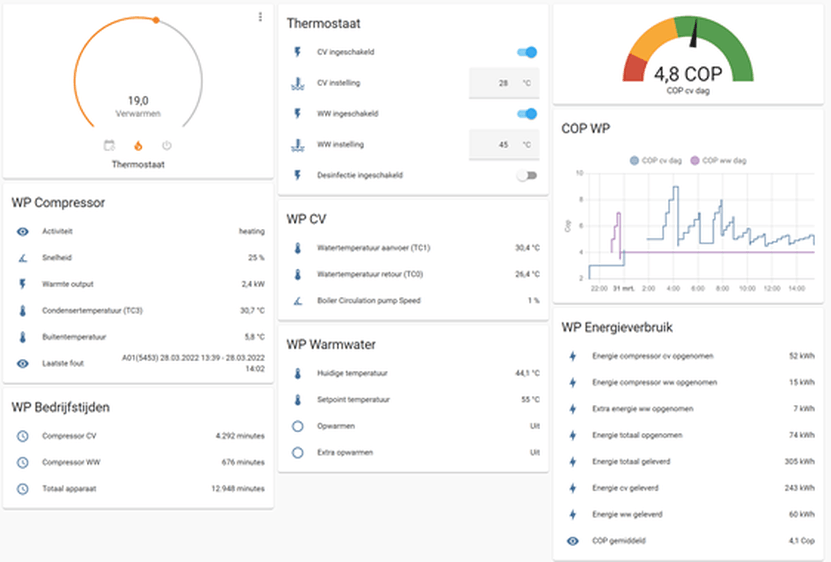831x562 pixels.
Task: Toggle the CV ingeschakeld switch
Action: 527,52
